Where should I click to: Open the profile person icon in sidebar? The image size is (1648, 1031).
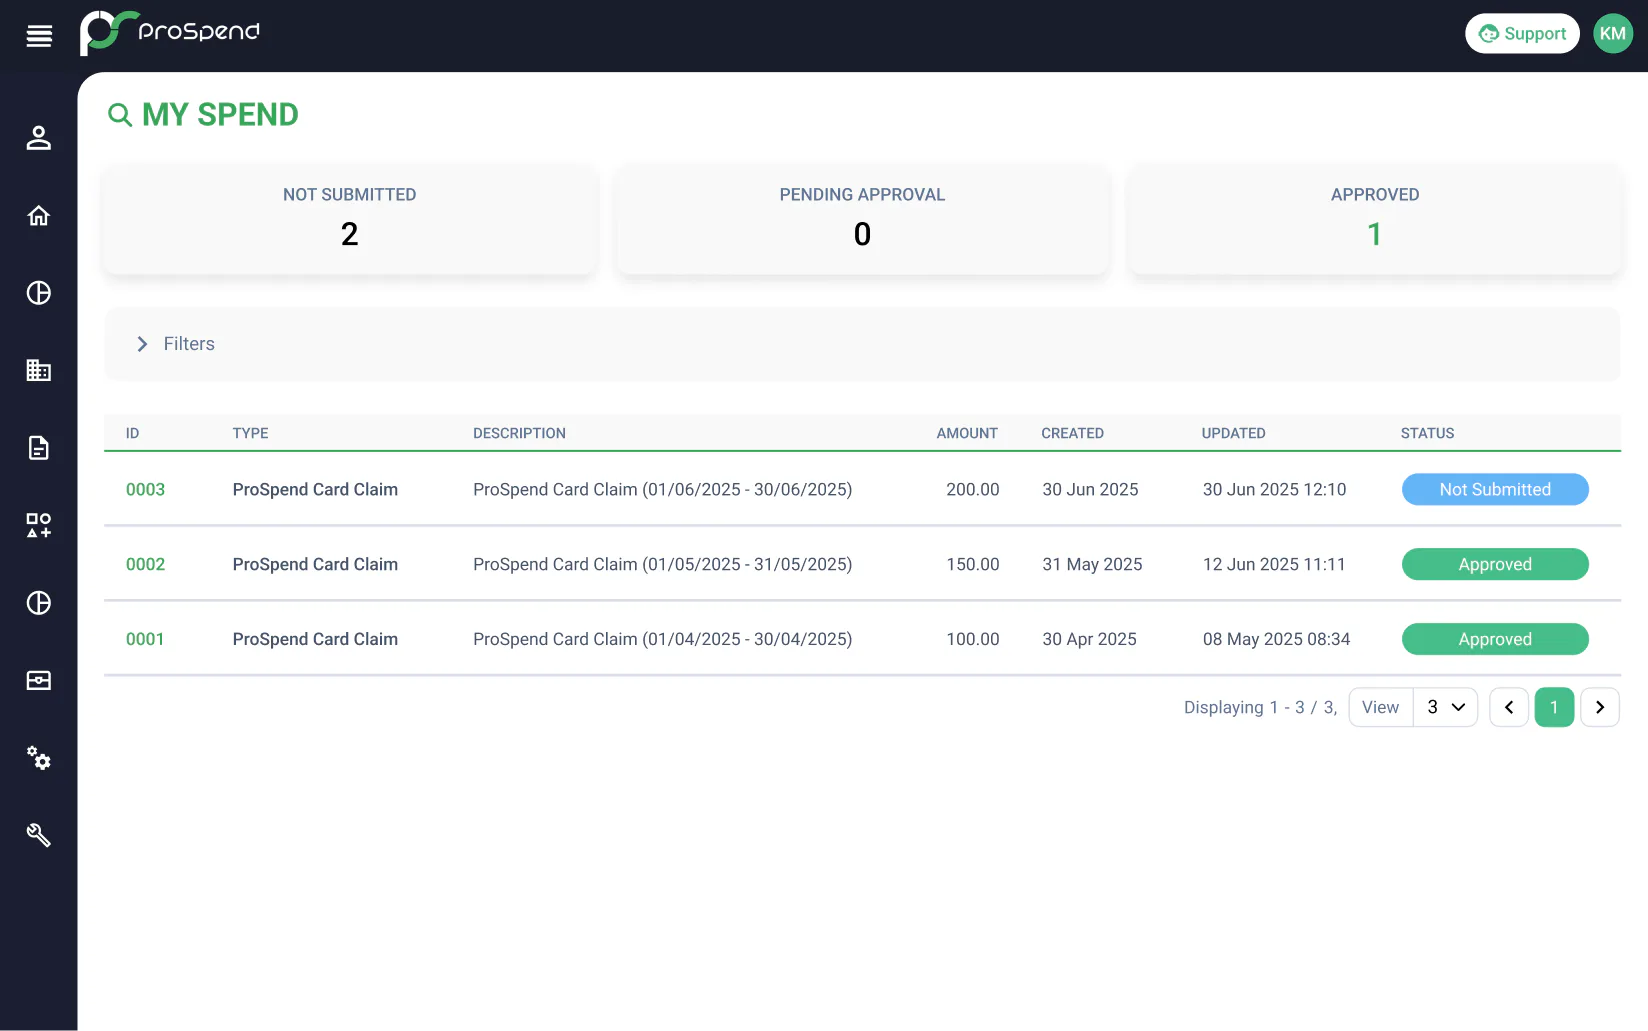pos(39,137)
